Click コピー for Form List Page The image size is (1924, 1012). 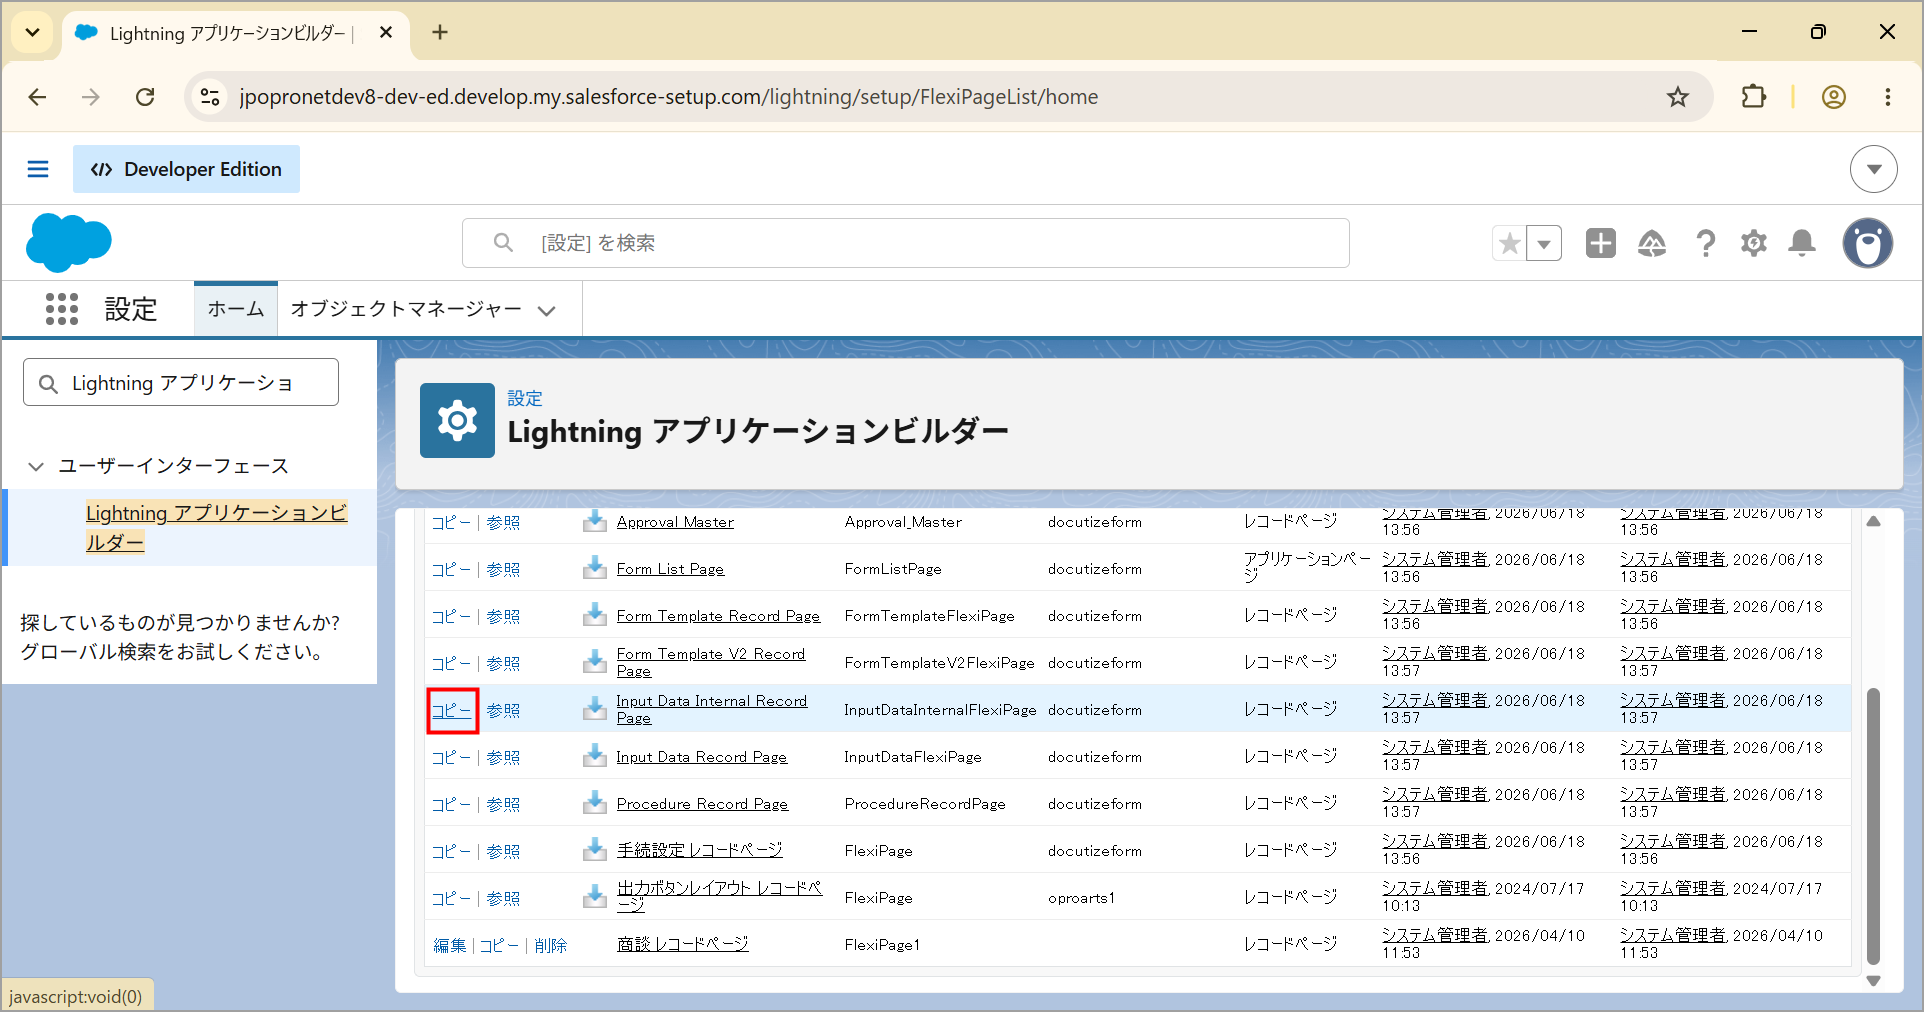[452, 569]
